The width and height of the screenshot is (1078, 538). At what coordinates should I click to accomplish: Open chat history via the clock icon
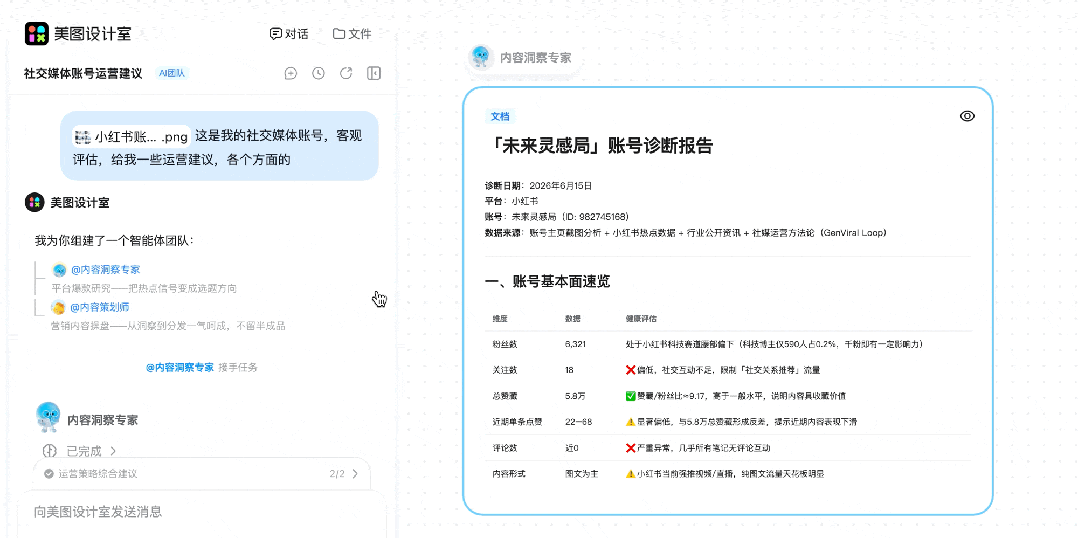pyautogui.click(x=318, y=74)
